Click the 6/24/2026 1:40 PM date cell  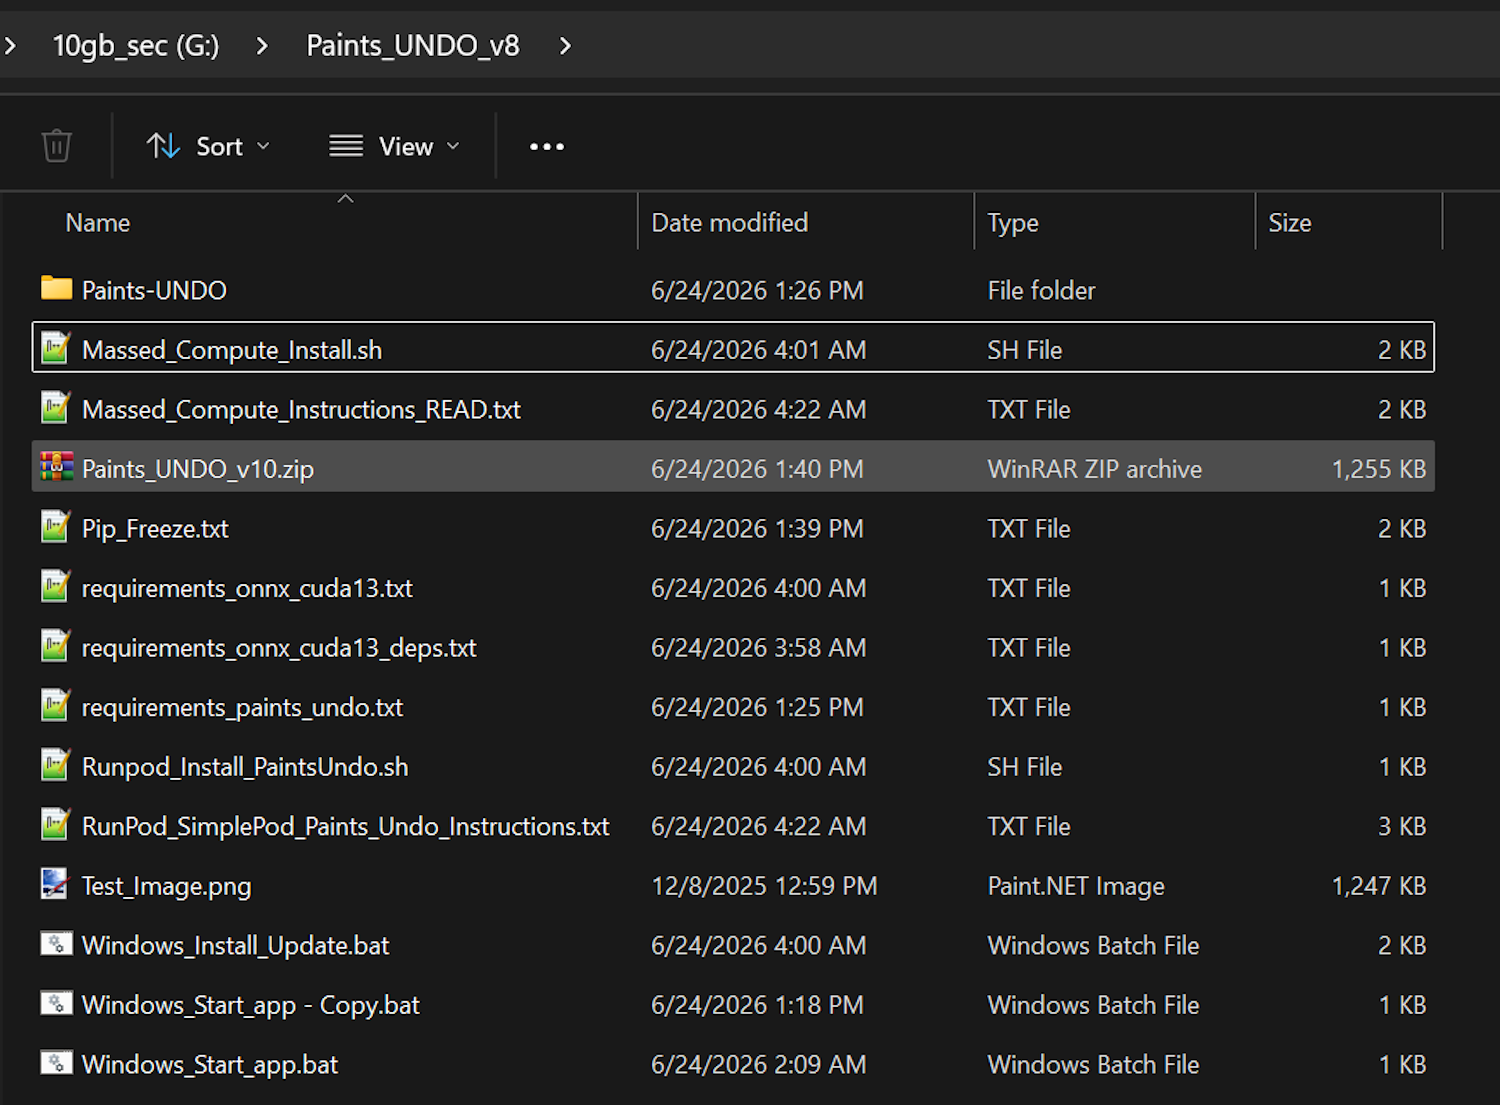pos(757,469)
